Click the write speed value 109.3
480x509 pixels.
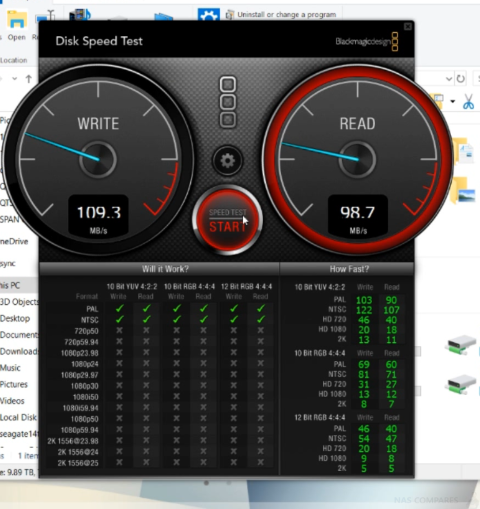coord(99,212)
